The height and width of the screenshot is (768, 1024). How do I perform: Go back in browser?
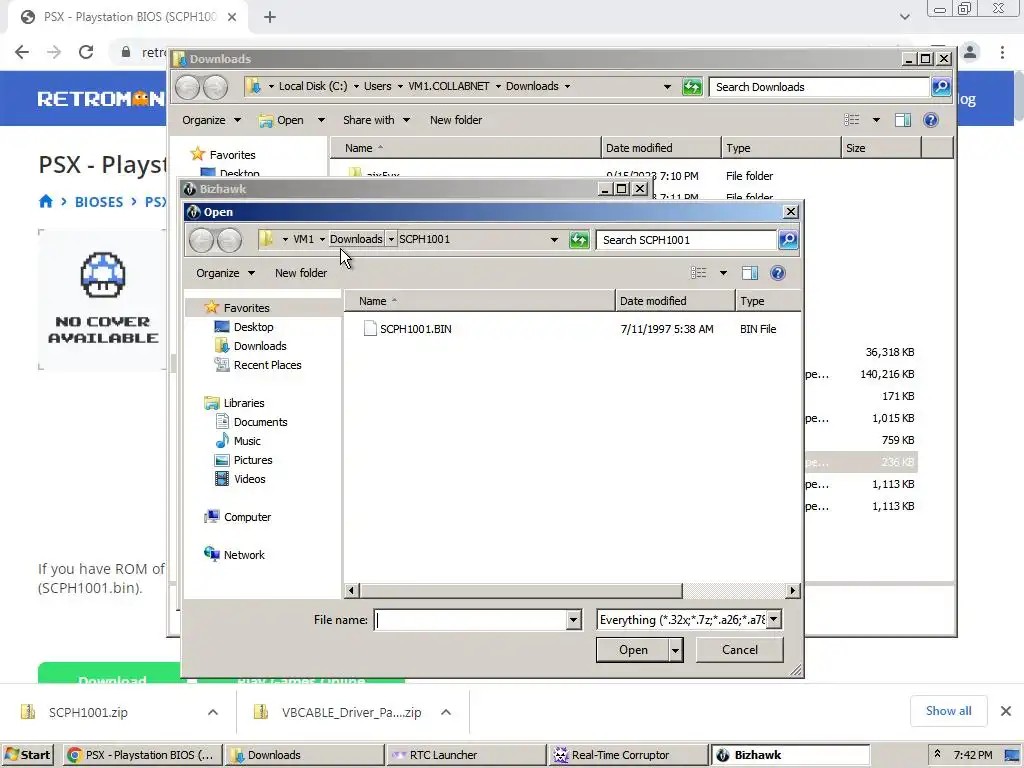point(22,52)
